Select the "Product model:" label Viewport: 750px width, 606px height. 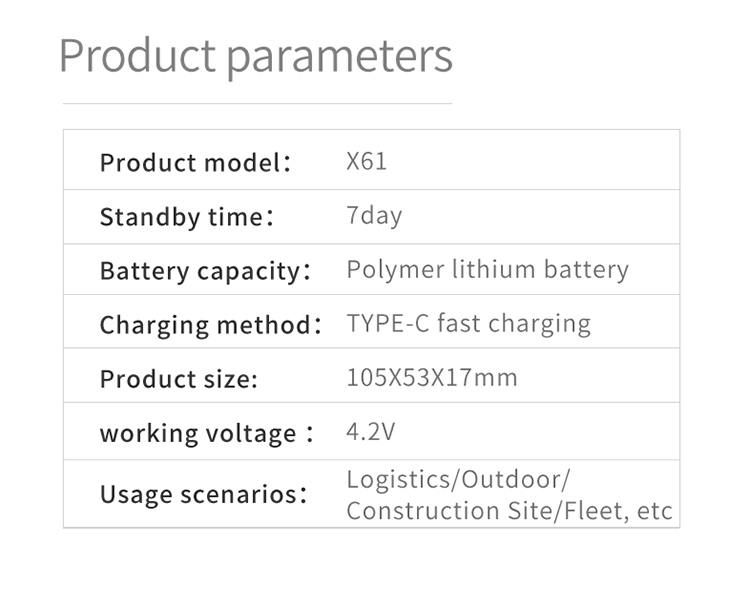point(195,162)
